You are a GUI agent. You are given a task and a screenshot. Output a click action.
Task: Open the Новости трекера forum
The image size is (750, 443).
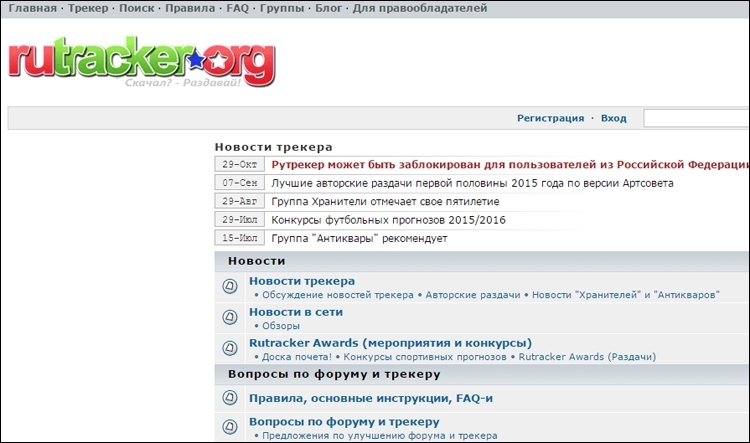tap(302, 281)
